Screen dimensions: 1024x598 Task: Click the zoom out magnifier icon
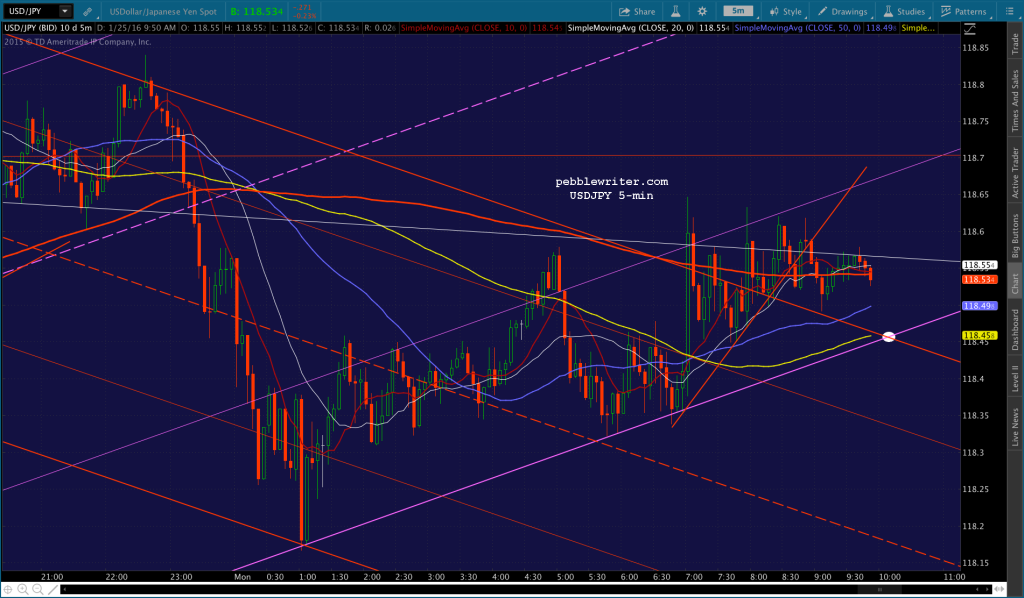37,590
